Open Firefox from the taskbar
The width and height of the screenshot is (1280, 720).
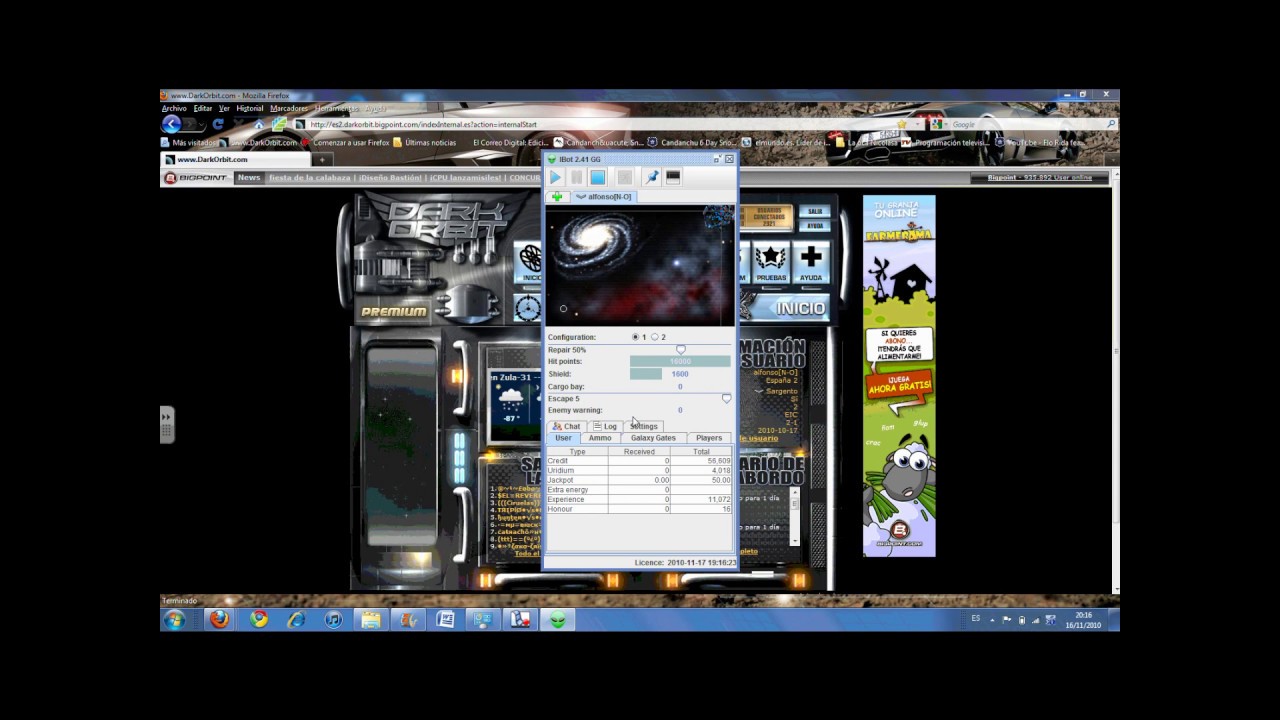coord(219,620)
